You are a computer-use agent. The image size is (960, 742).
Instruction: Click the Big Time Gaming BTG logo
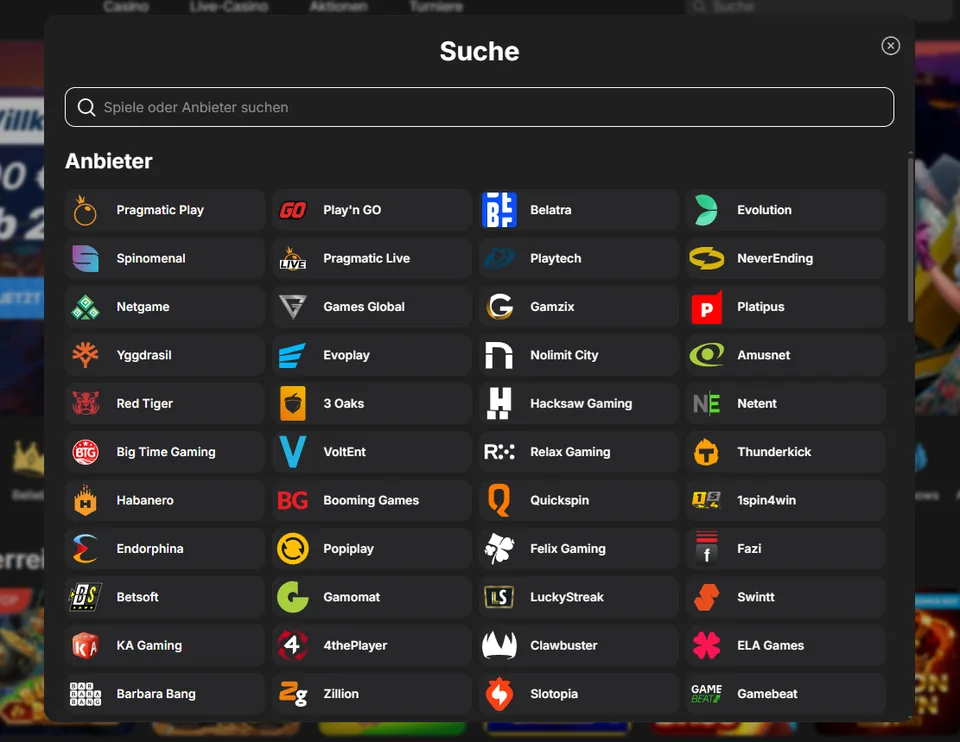85,452
